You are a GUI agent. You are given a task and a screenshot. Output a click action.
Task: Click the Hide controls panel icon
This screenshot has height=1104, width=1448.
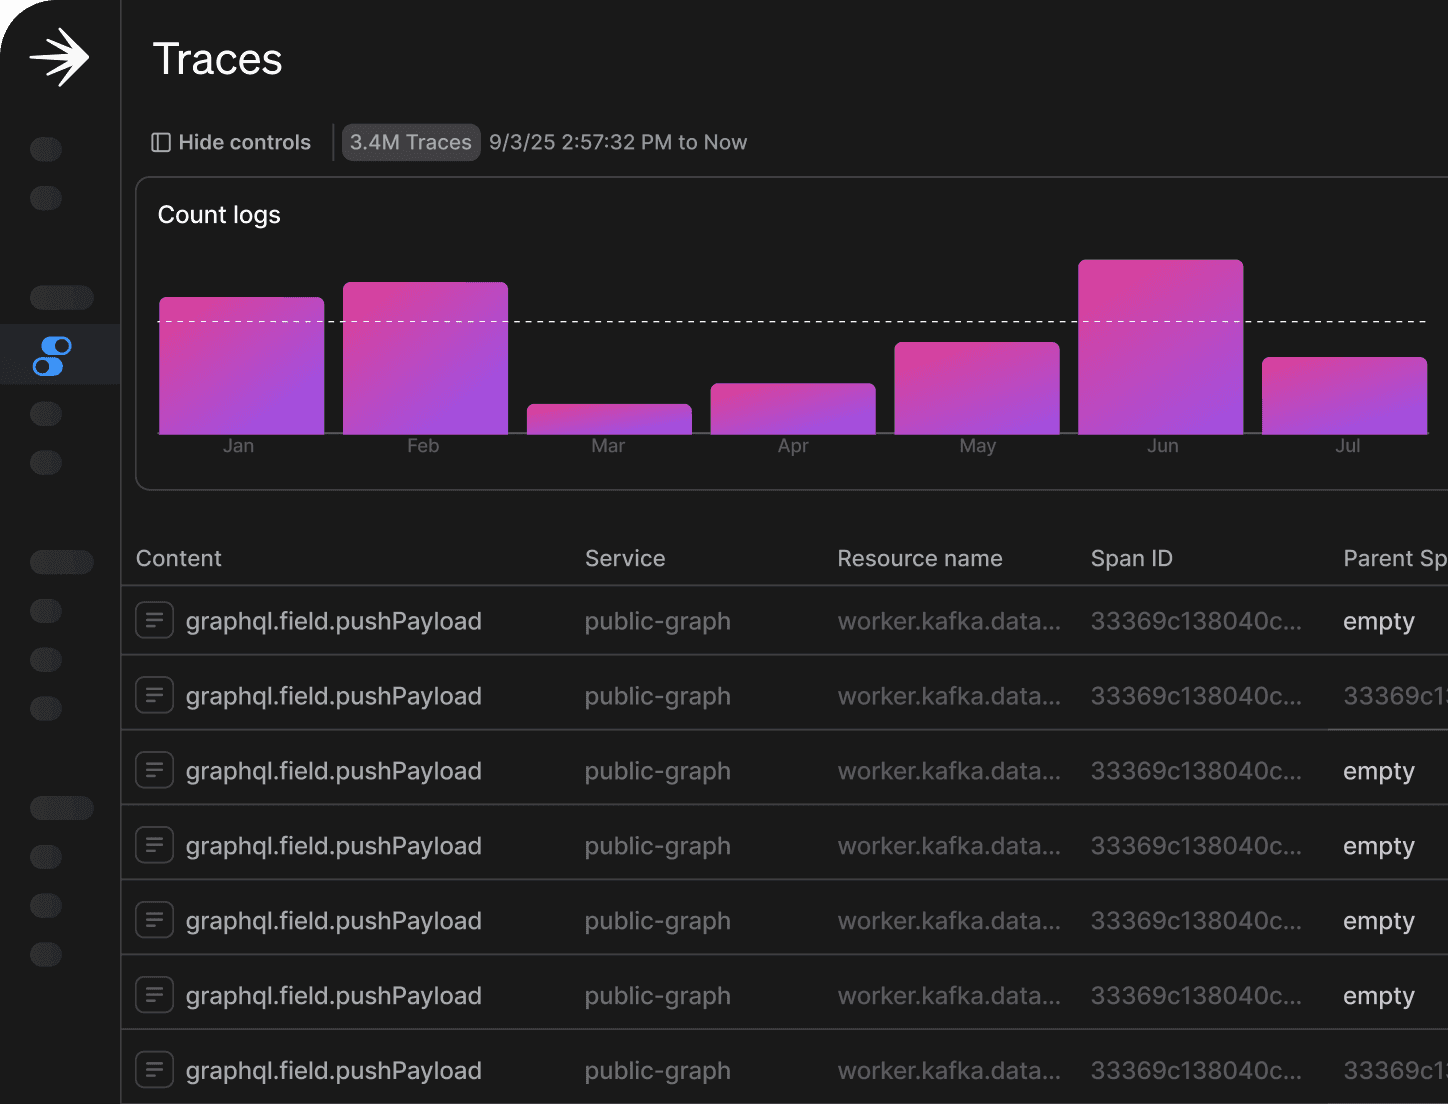point(161,143)
